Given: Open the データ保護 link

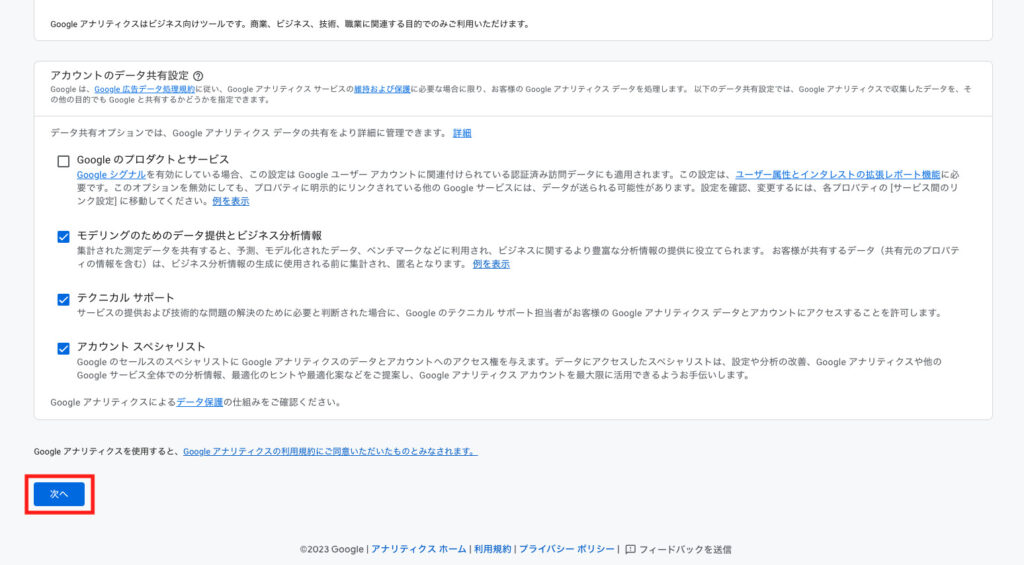Looking at the screenshot, I should [x=200, y=402].
